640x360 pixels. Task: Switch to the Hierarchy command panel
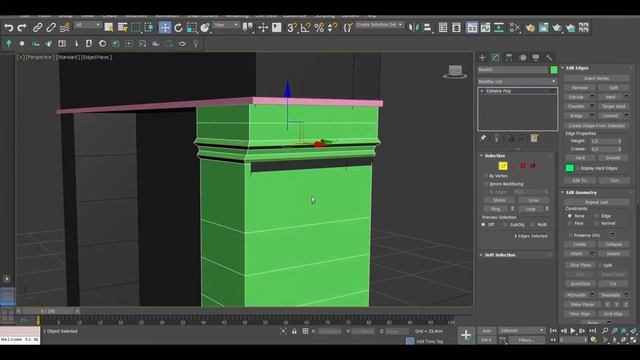tap(509, 58)
